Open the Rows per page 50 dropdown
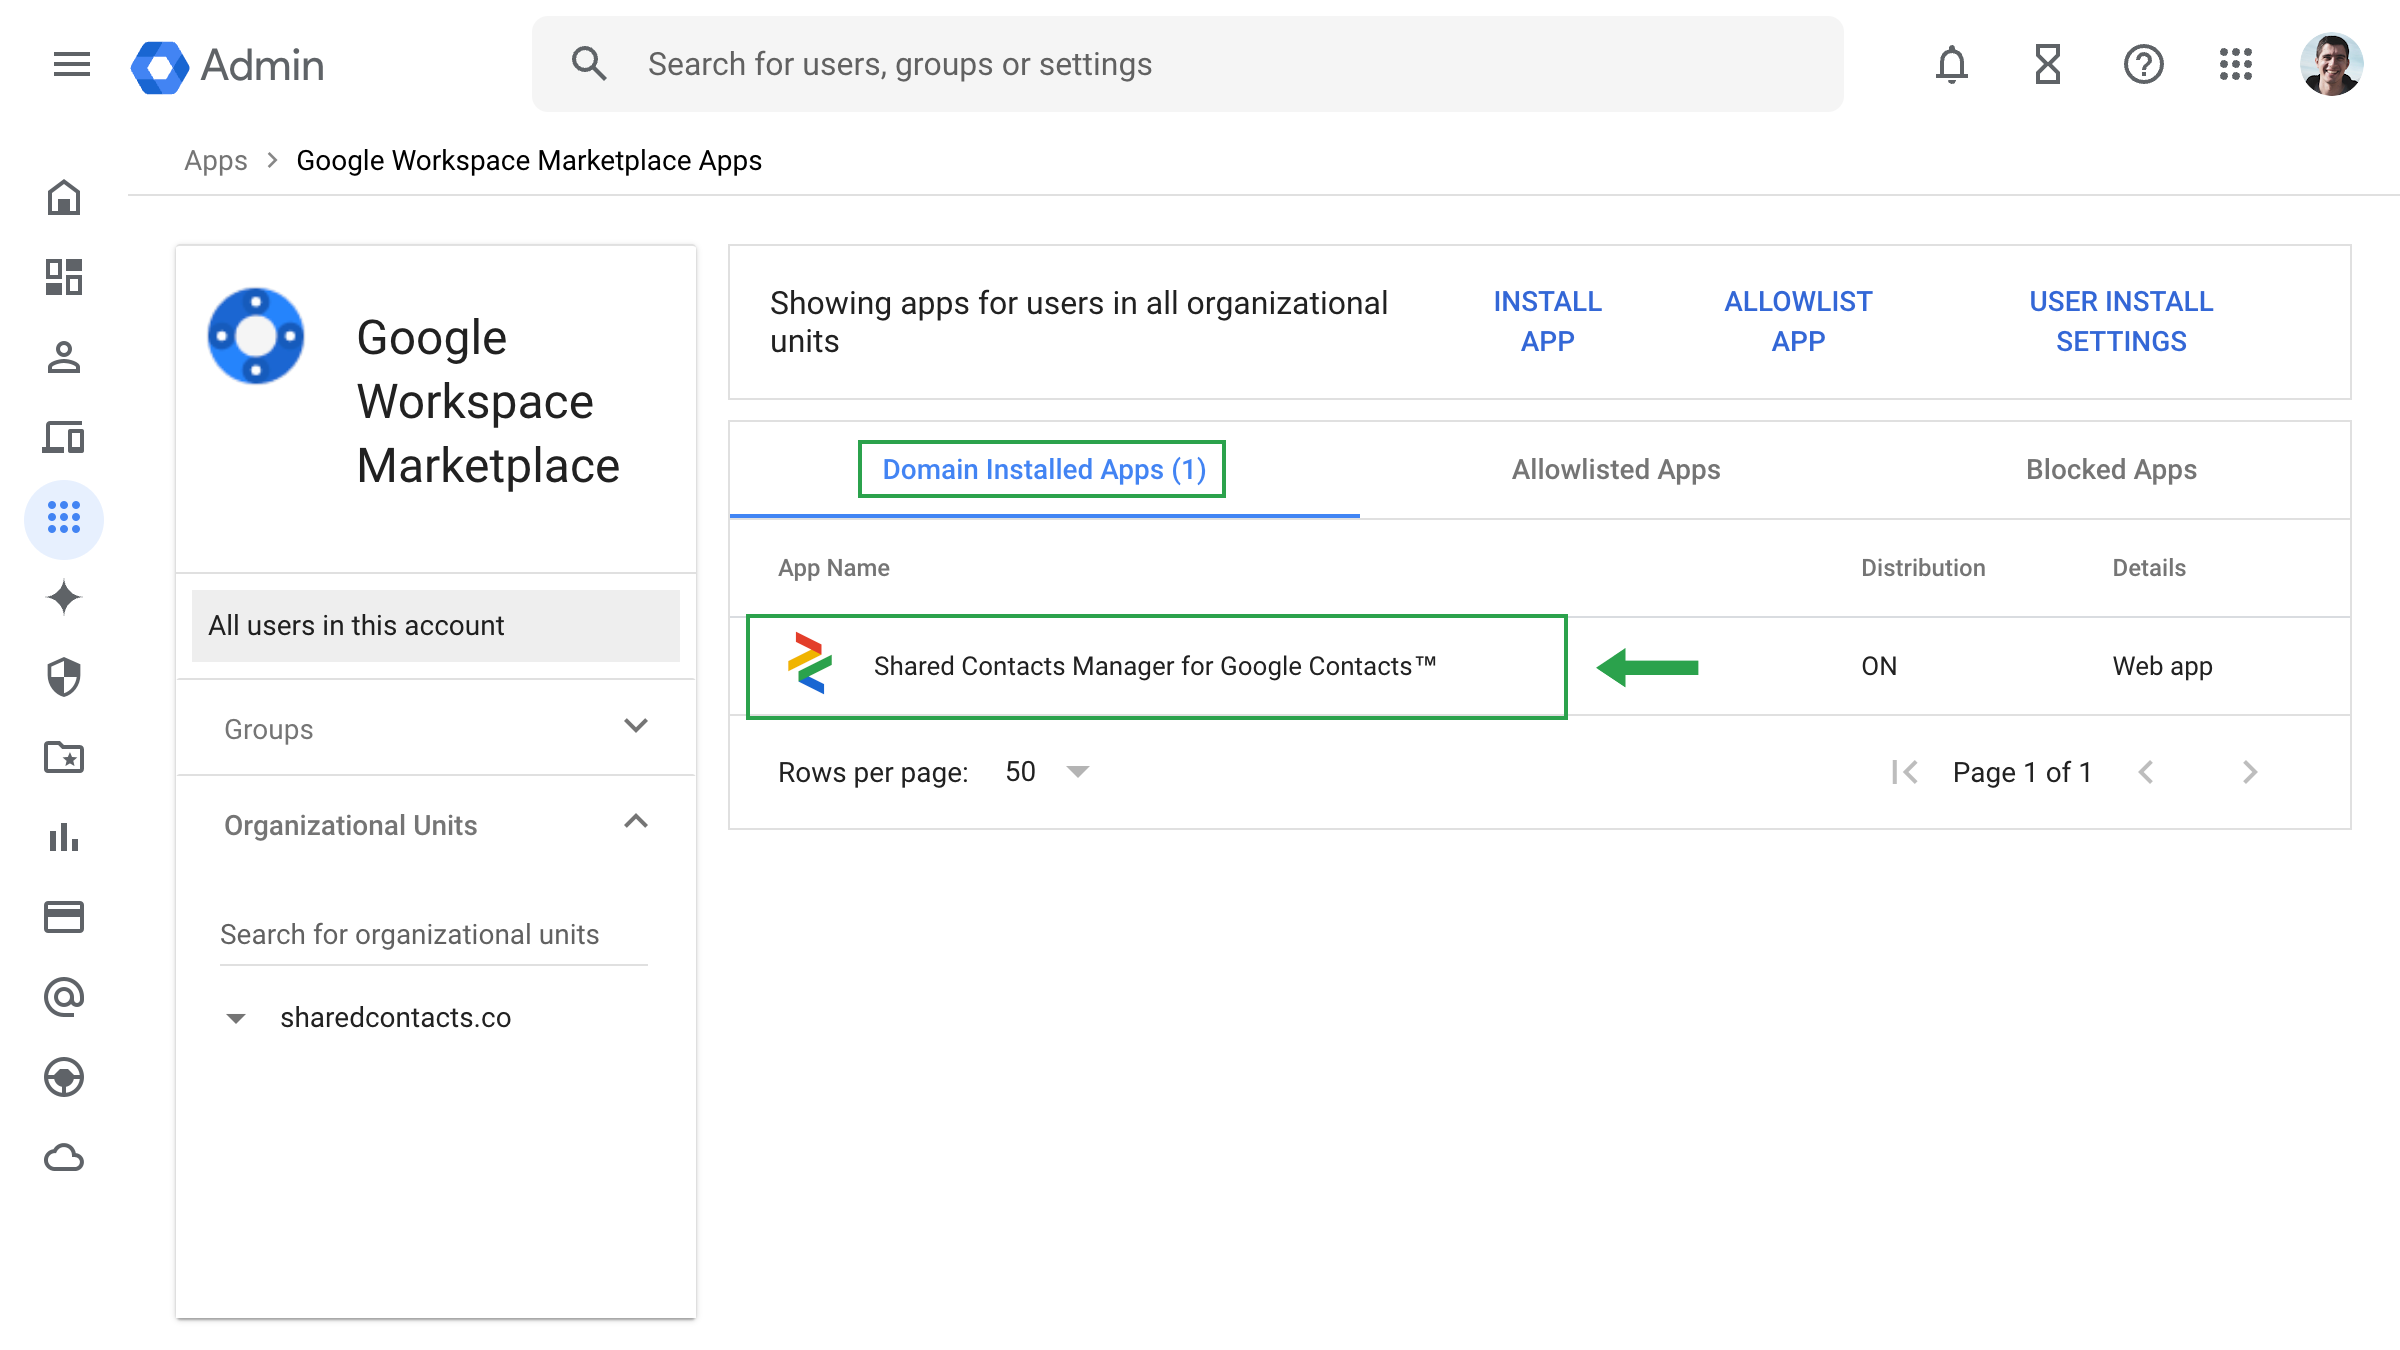Image resolution: width=2400 pixels, height=1350 pixels. pos(1047,772)
